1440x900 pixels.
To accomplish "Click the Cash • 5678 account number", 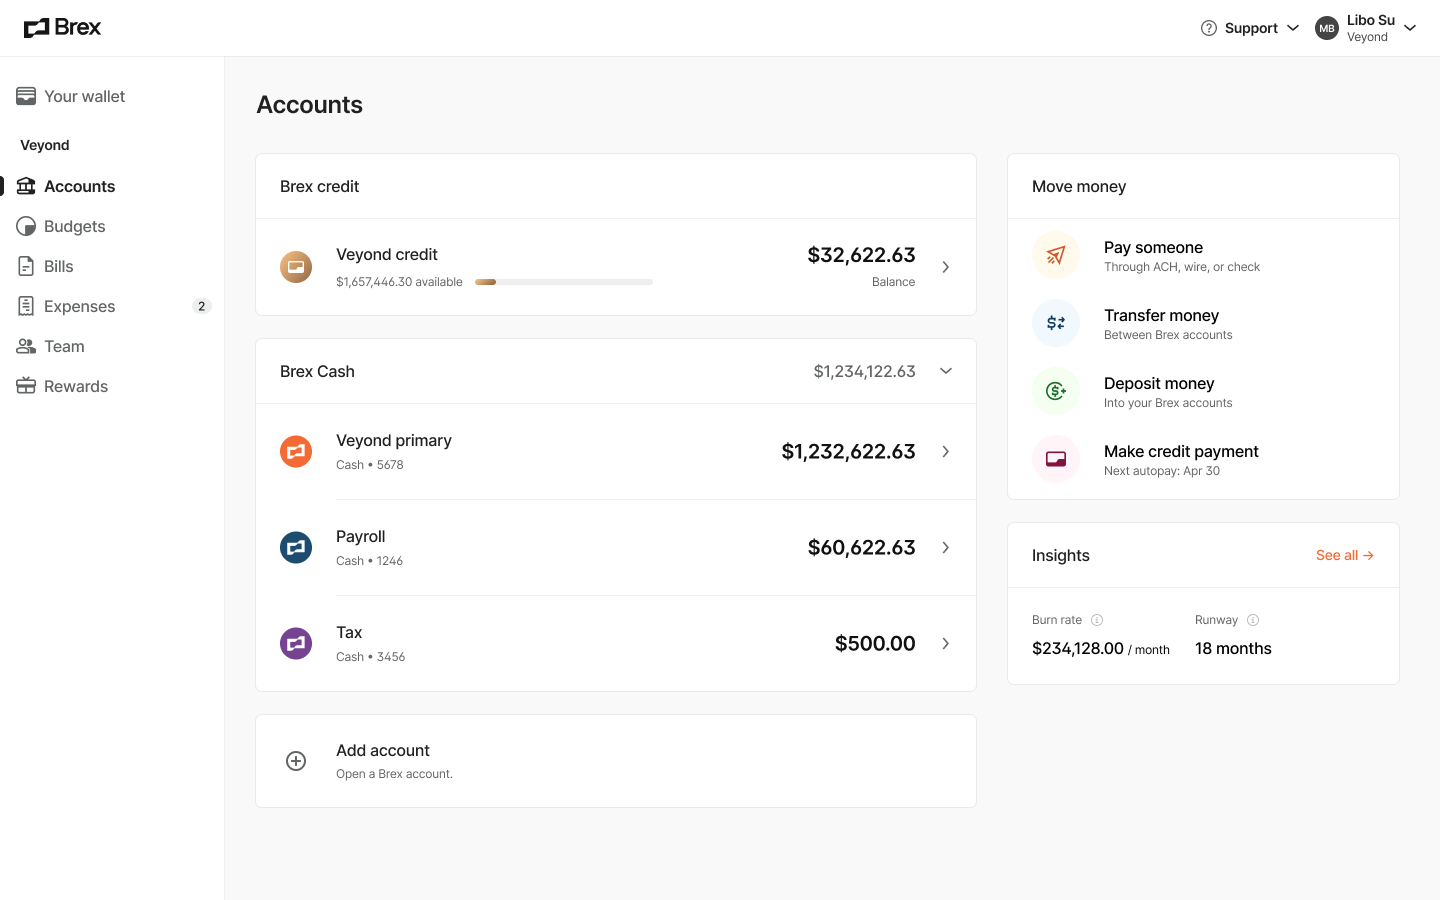I will [x=370, y=465].
